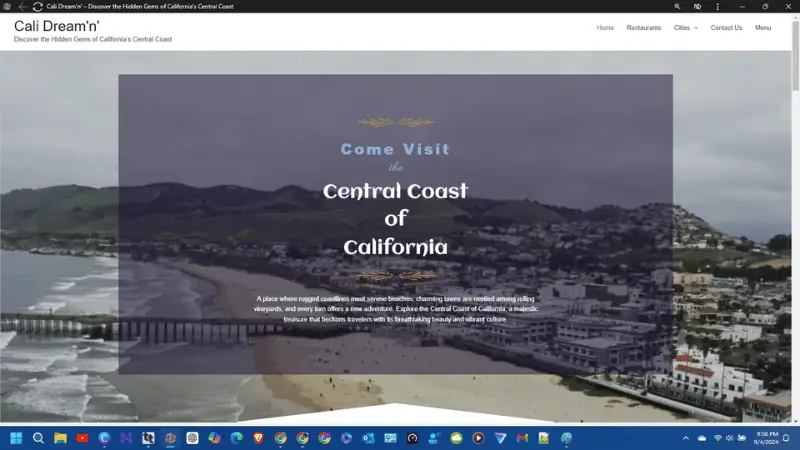Open the OneDrive cloud tray icon

click(x=702, y=438)
